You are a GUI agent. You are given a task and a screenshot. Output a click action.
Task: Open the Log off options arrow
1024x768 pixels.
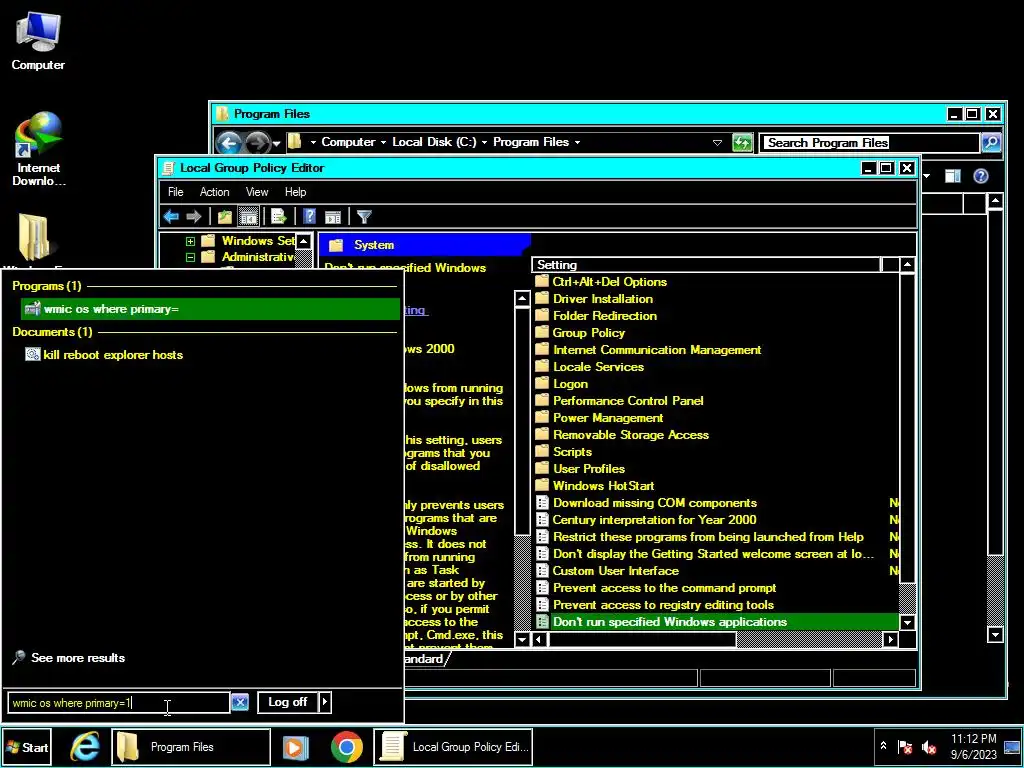[x=325, y=702]
